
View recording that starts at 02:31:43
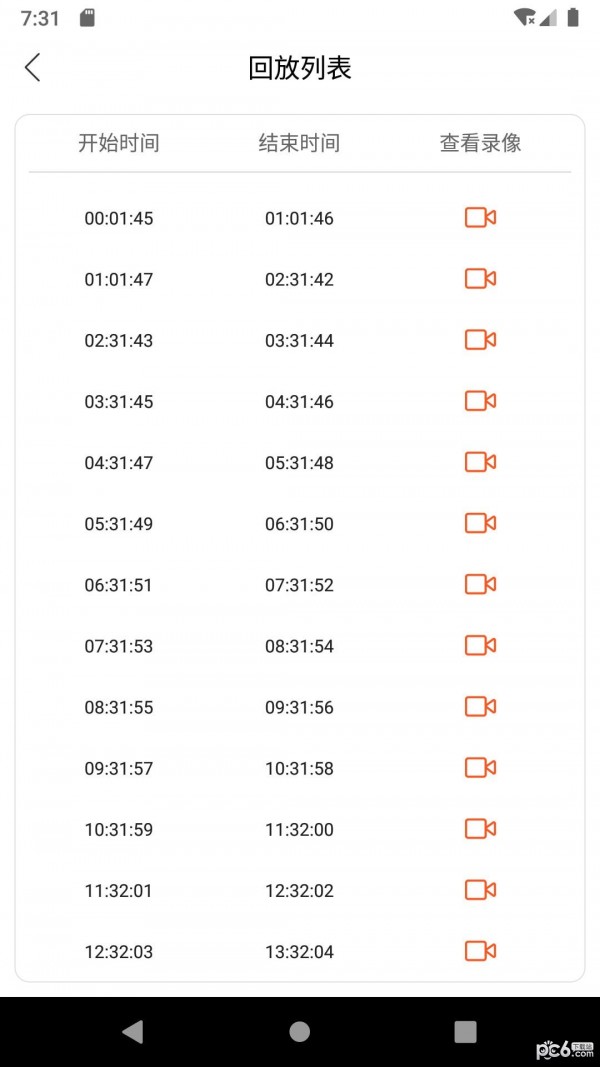pyautogui.click(x=480, y=340)
